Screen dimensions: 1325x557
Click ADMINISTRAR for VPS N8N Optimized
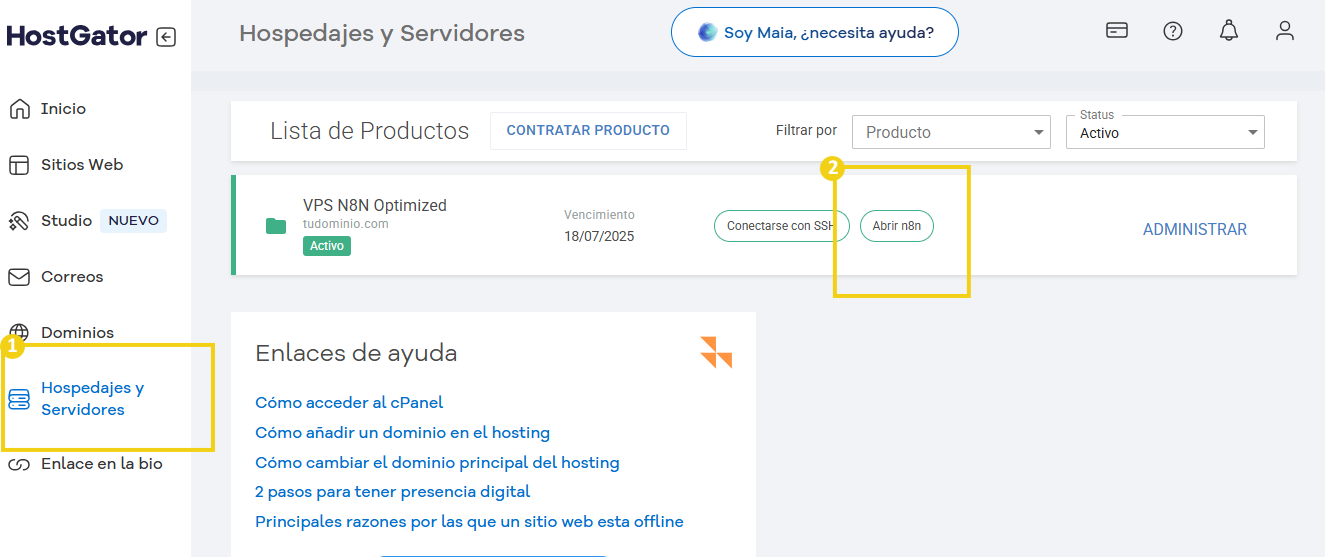click(x=1195, y=230)
